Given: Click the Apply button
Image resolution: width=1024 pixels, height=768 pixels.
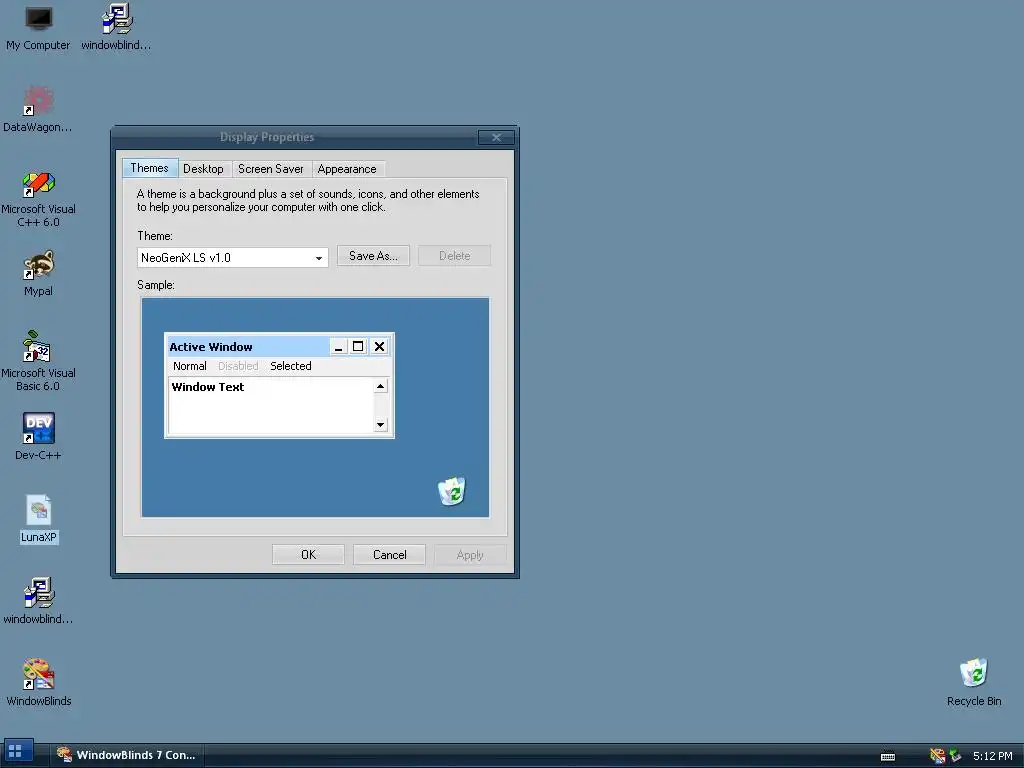Looking at the screenshot, I should pos(470,554).
